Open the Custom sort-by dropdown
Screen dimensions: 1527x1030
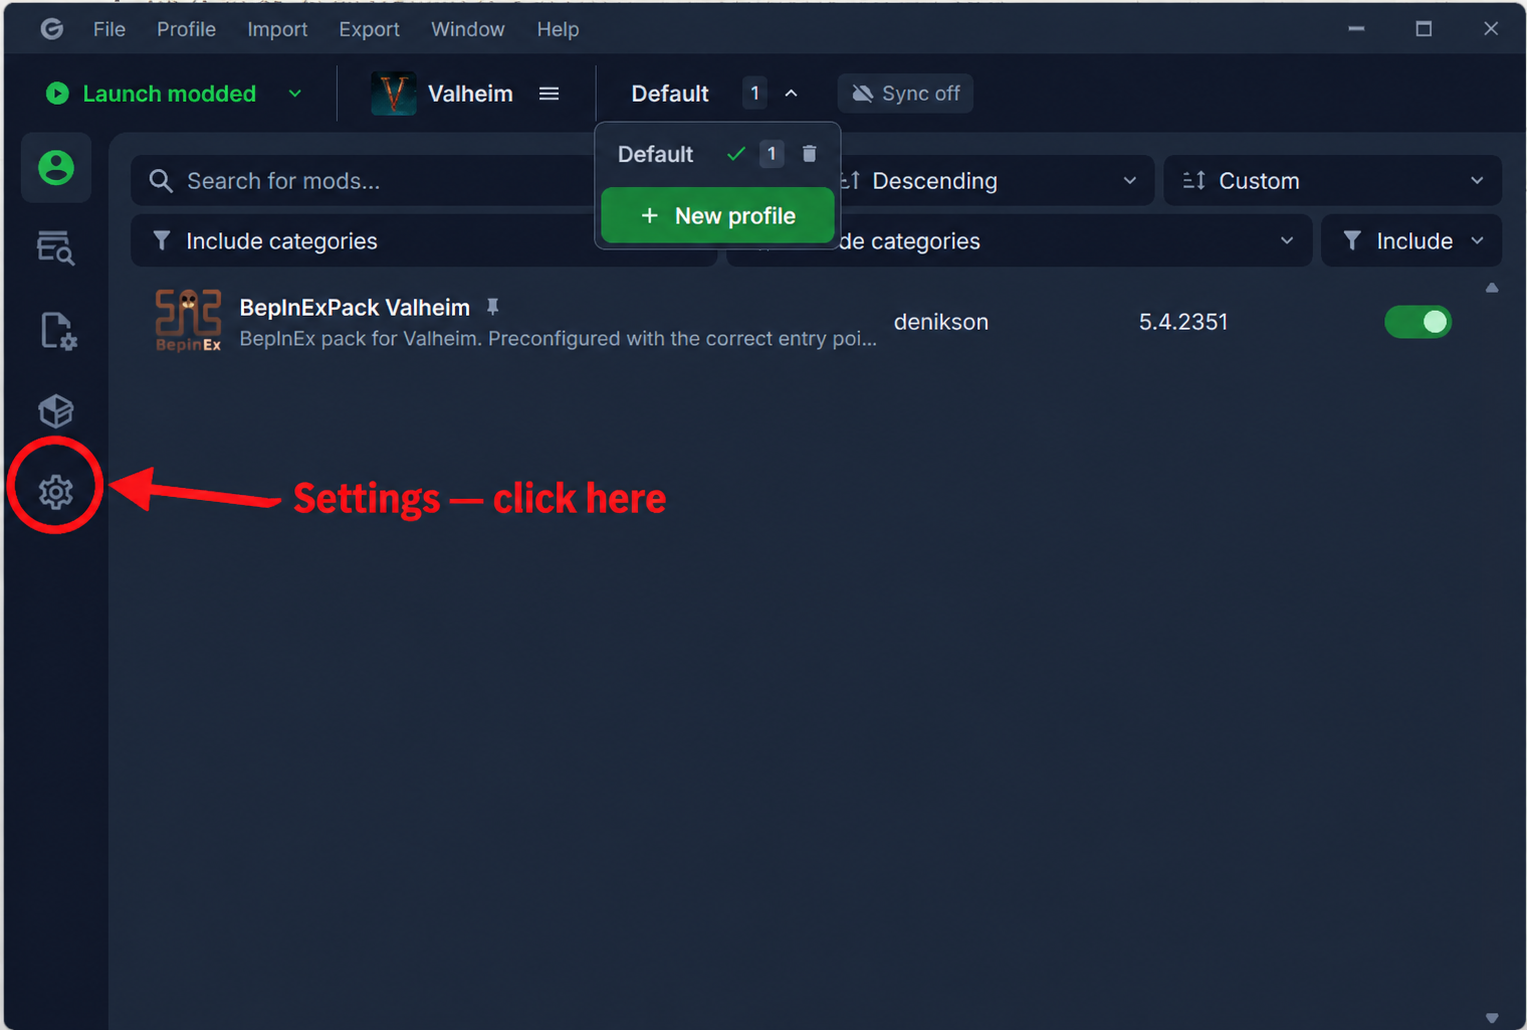coord(1332,181)
